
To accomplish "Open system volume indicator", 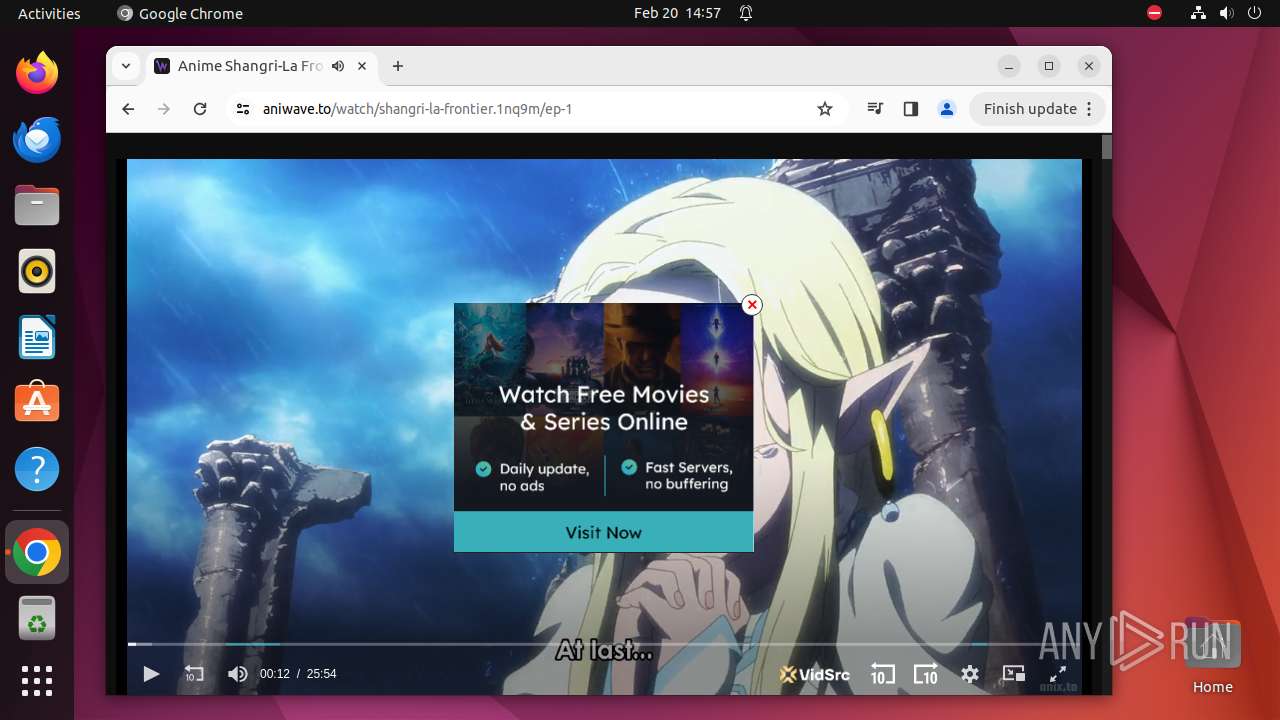I will (x=1226, y=13).
